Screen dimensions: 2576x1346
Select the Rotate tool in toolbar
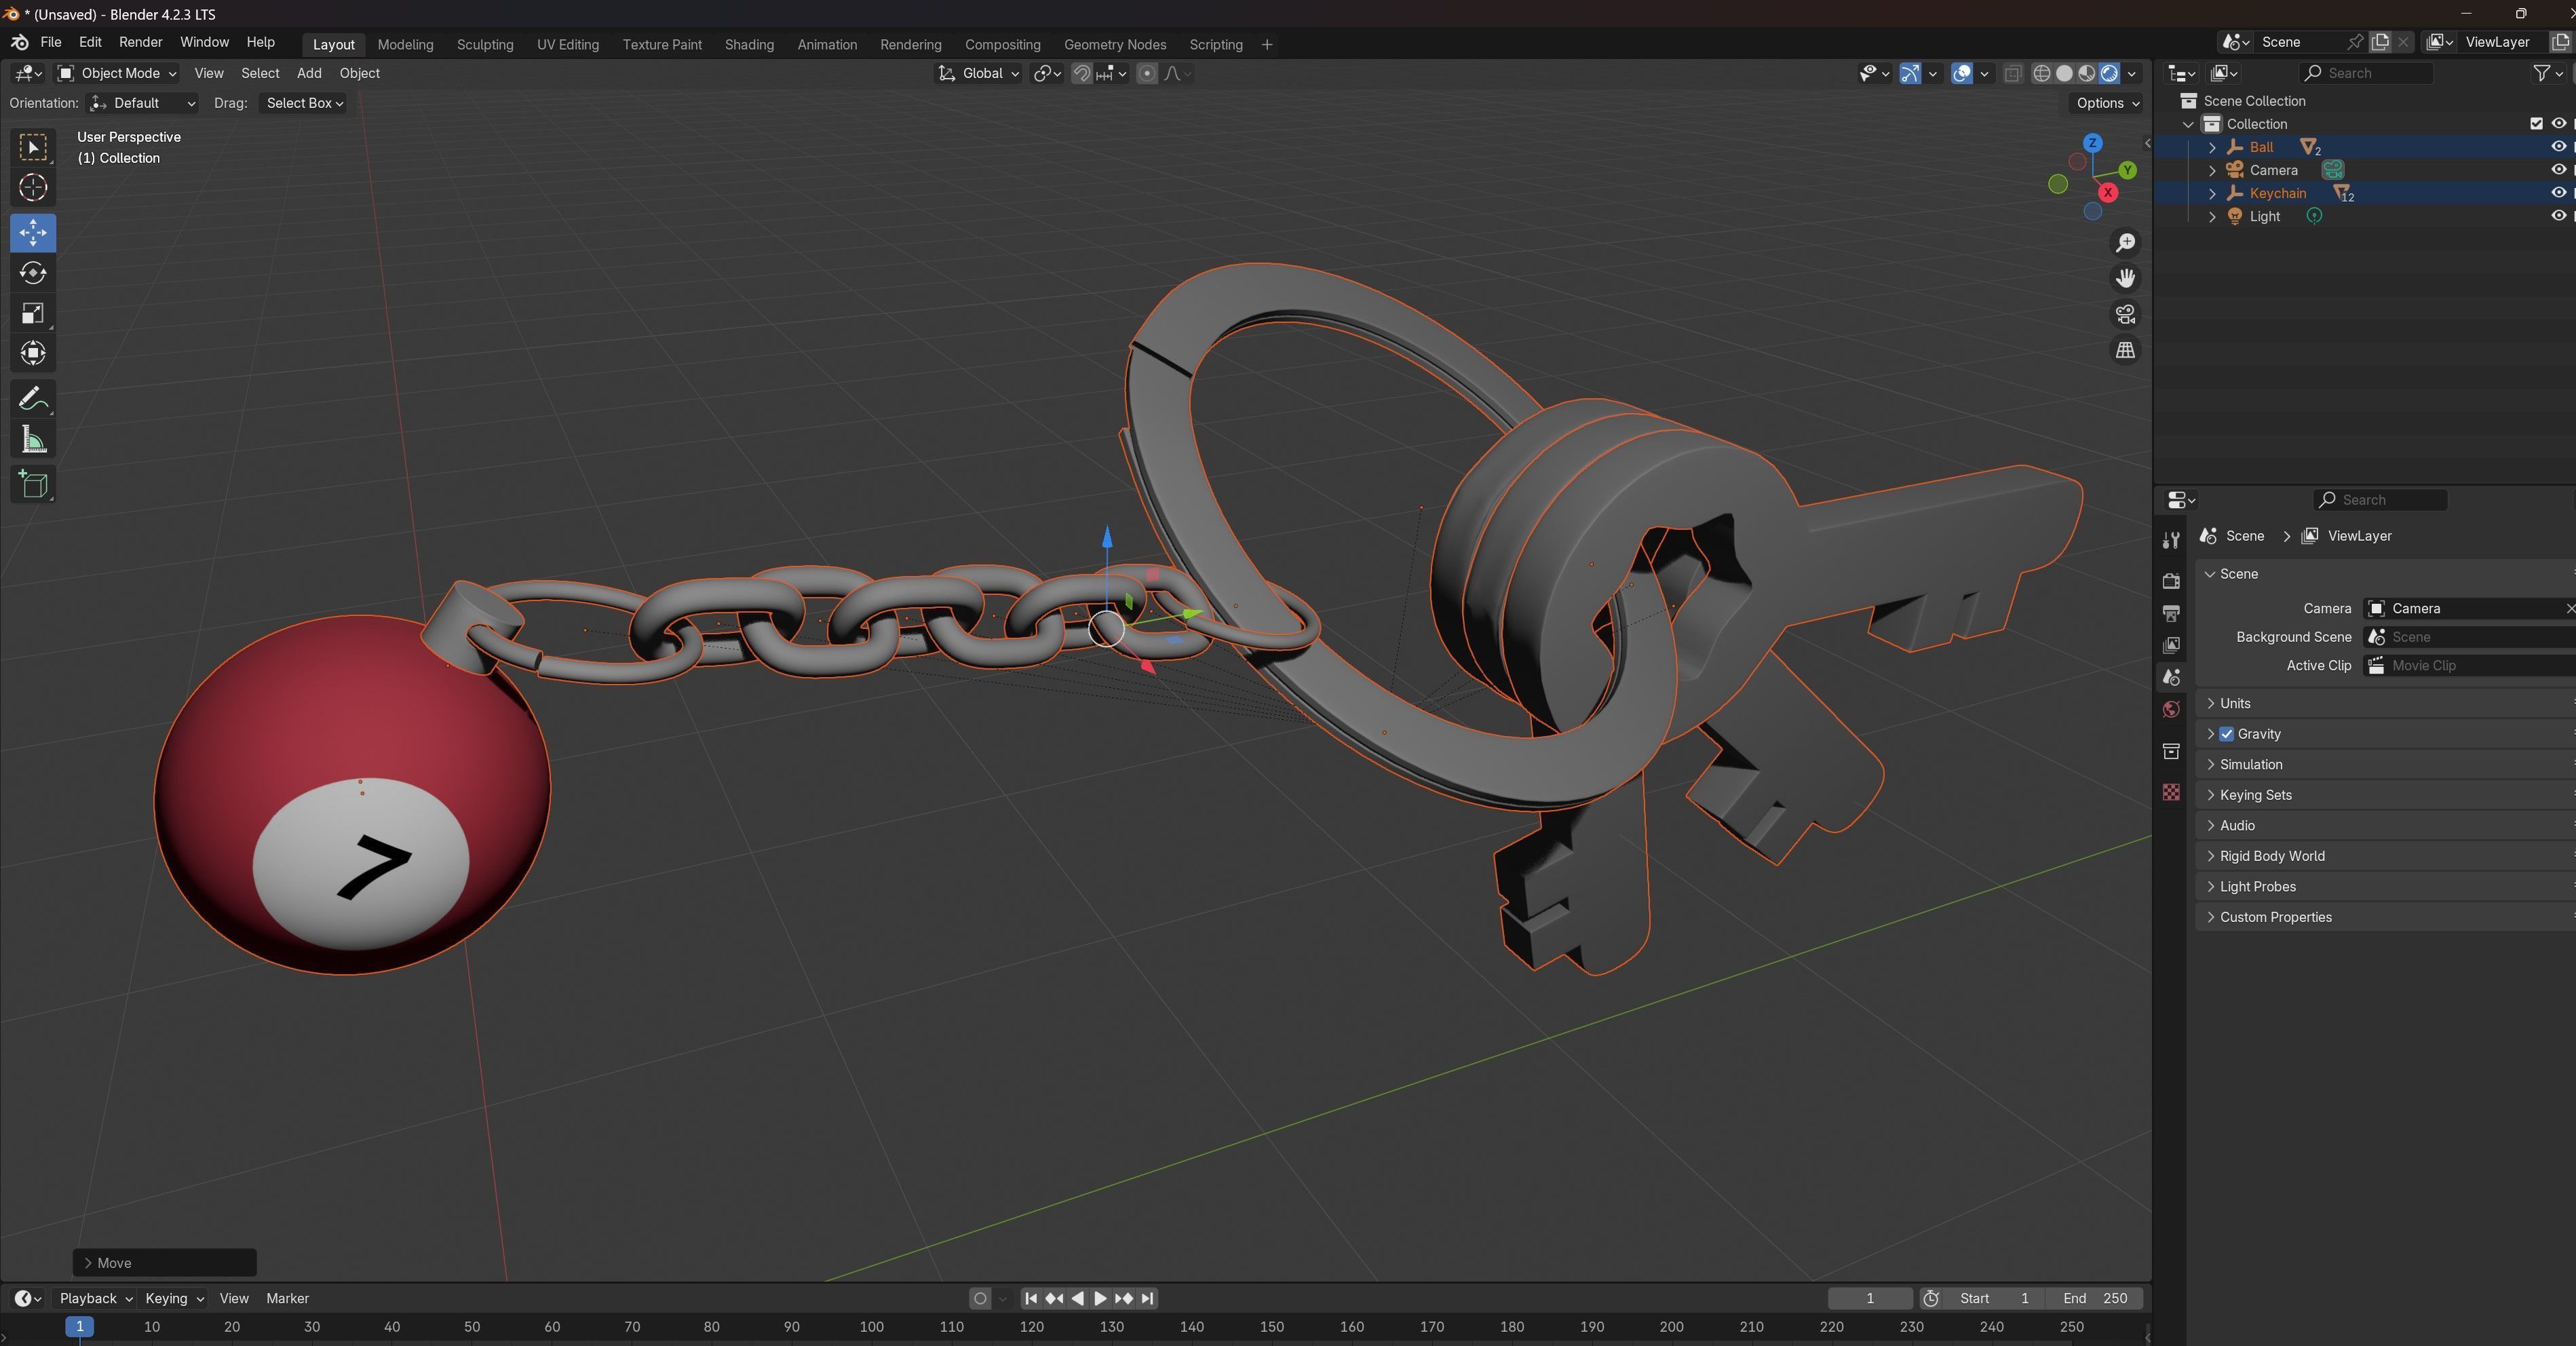(33, 273)
